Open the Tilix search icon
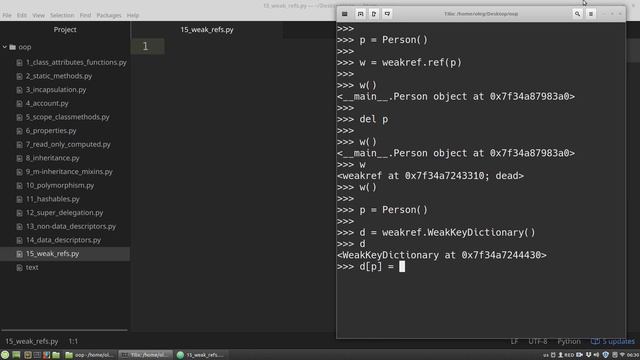The image size is (640, 360). point(577,14)
